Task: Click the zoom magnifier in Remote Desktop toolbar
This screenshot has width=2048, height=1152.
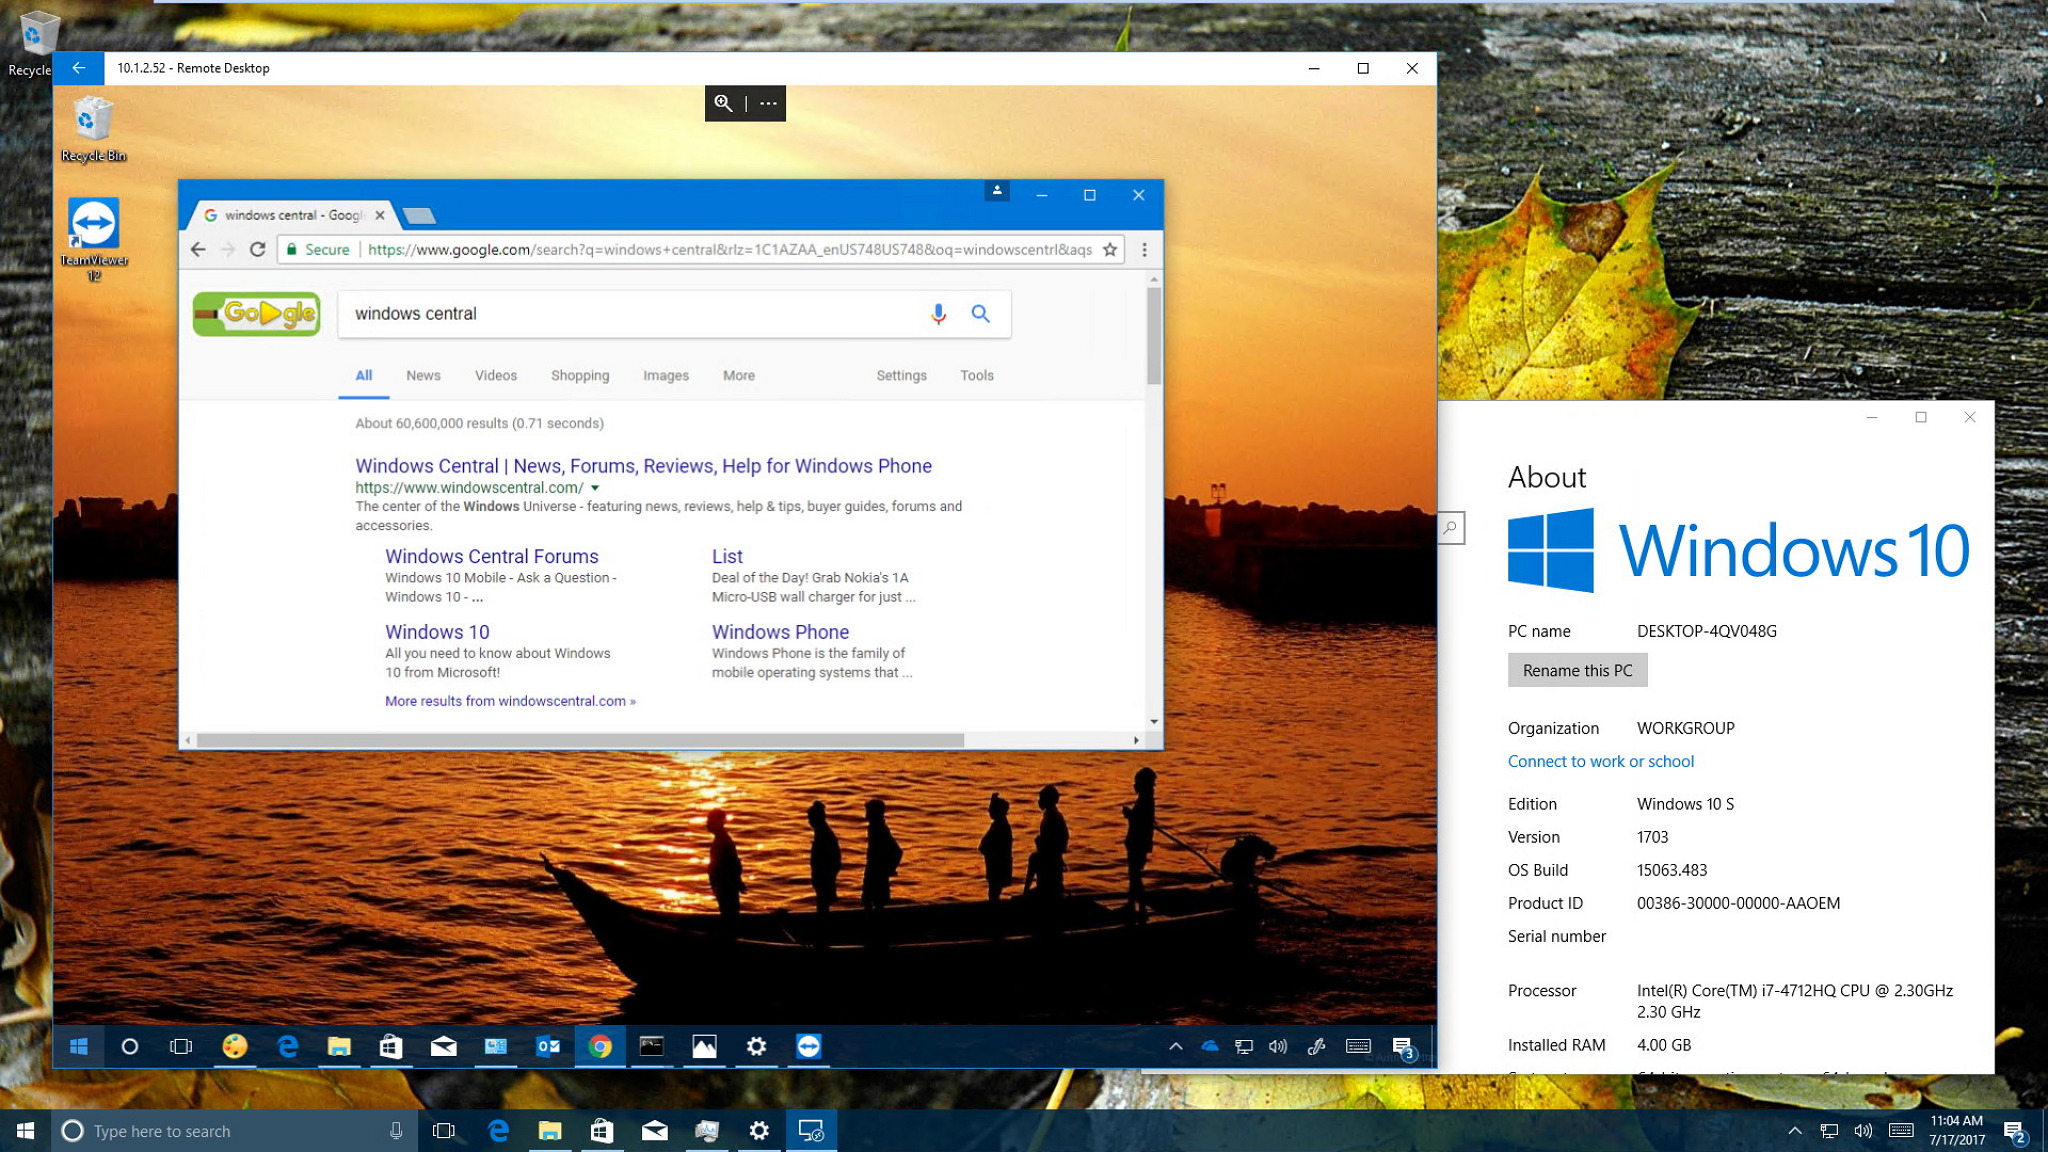Action: (x=723, y=103)
